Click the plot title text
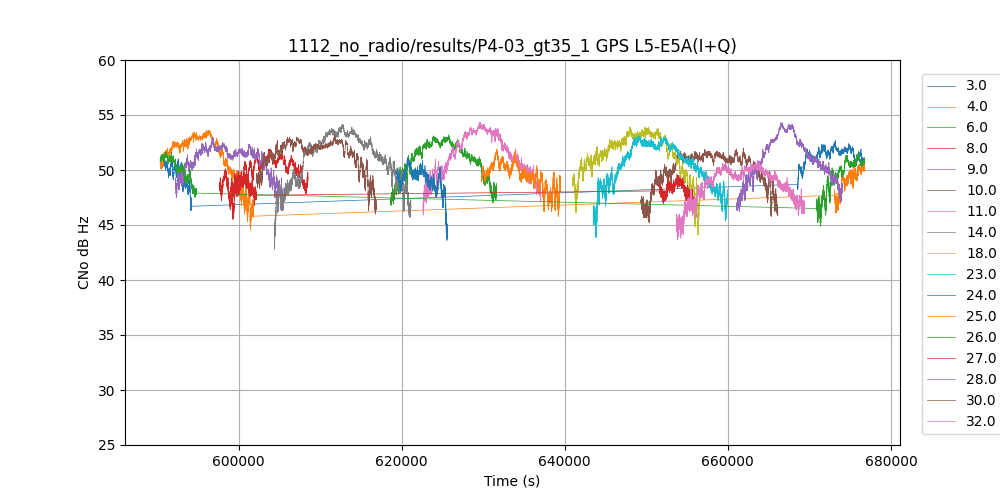 [512, 46]
